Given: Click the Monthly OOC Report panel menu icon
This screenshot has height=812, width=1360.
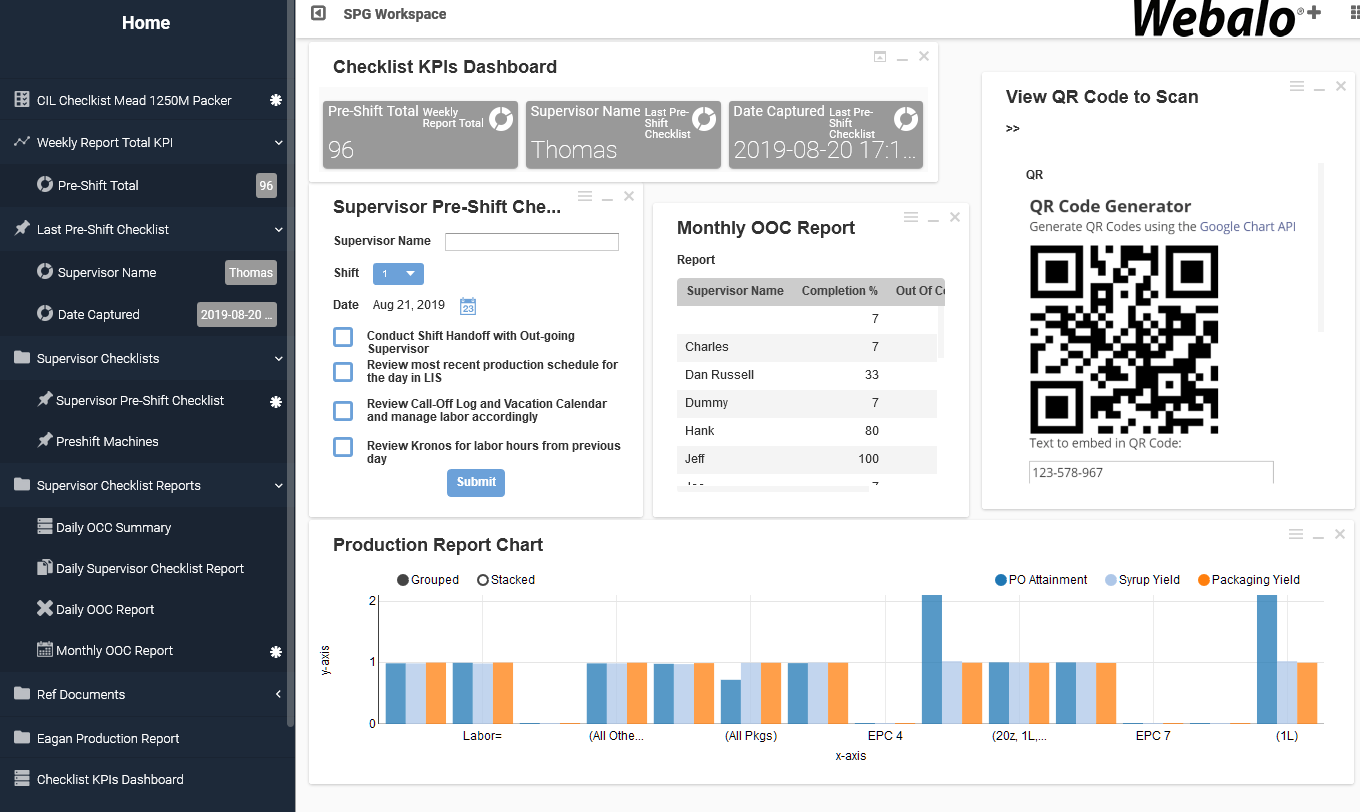Looking at the screenshot, I should (910, 217).
